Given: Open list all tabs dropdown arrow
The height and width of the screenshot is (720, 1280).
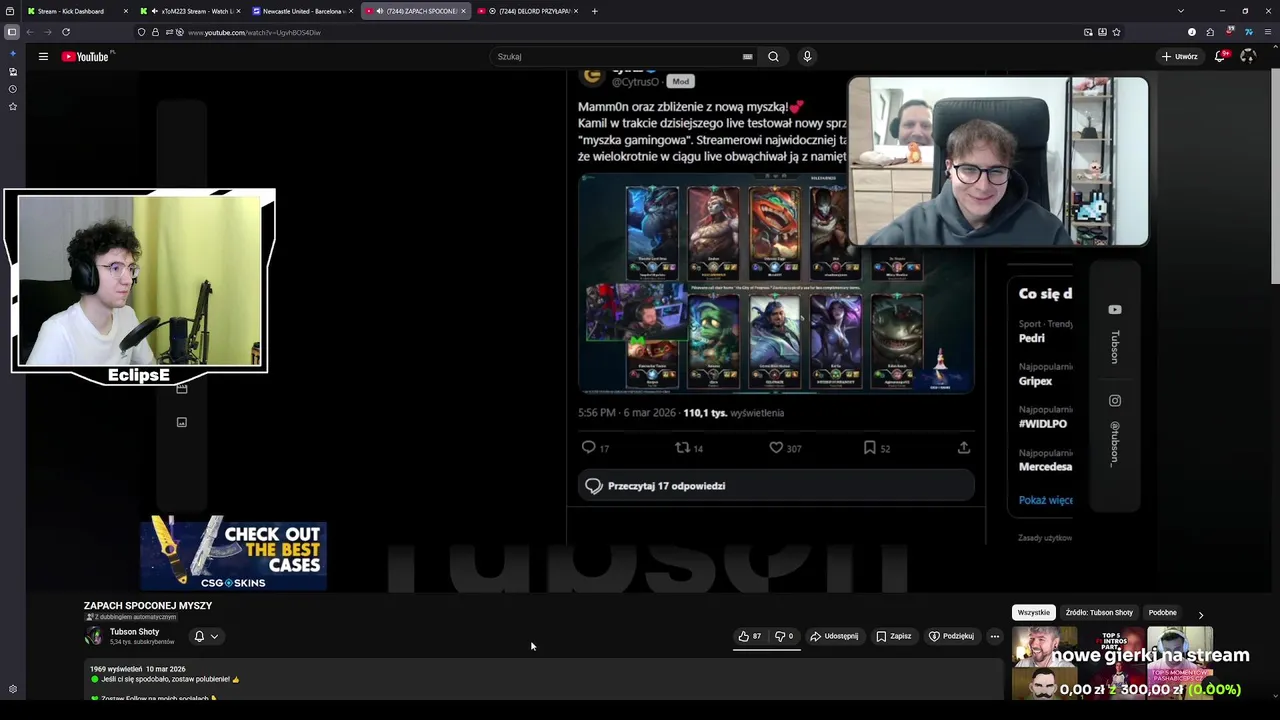Looking at the screenshot, I should coord(1179,11).
